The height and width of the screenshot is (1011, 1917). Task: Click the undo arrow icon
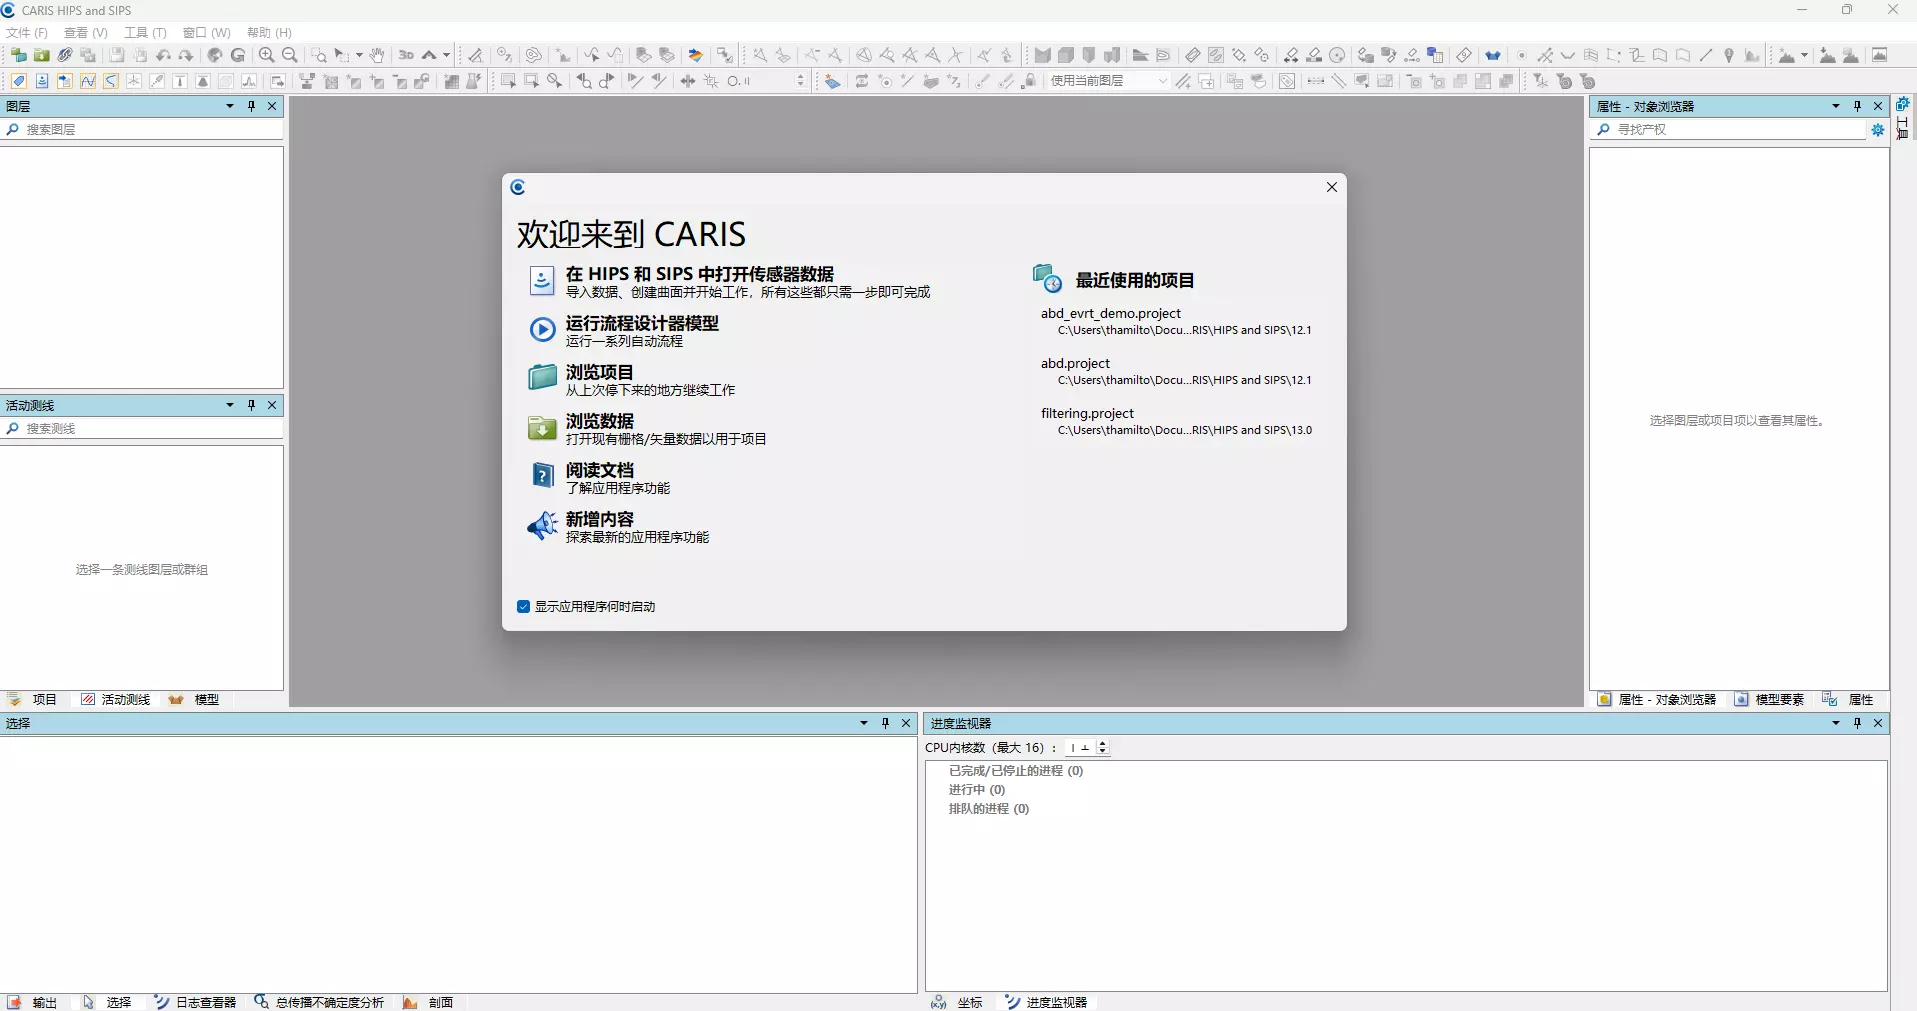163,55
